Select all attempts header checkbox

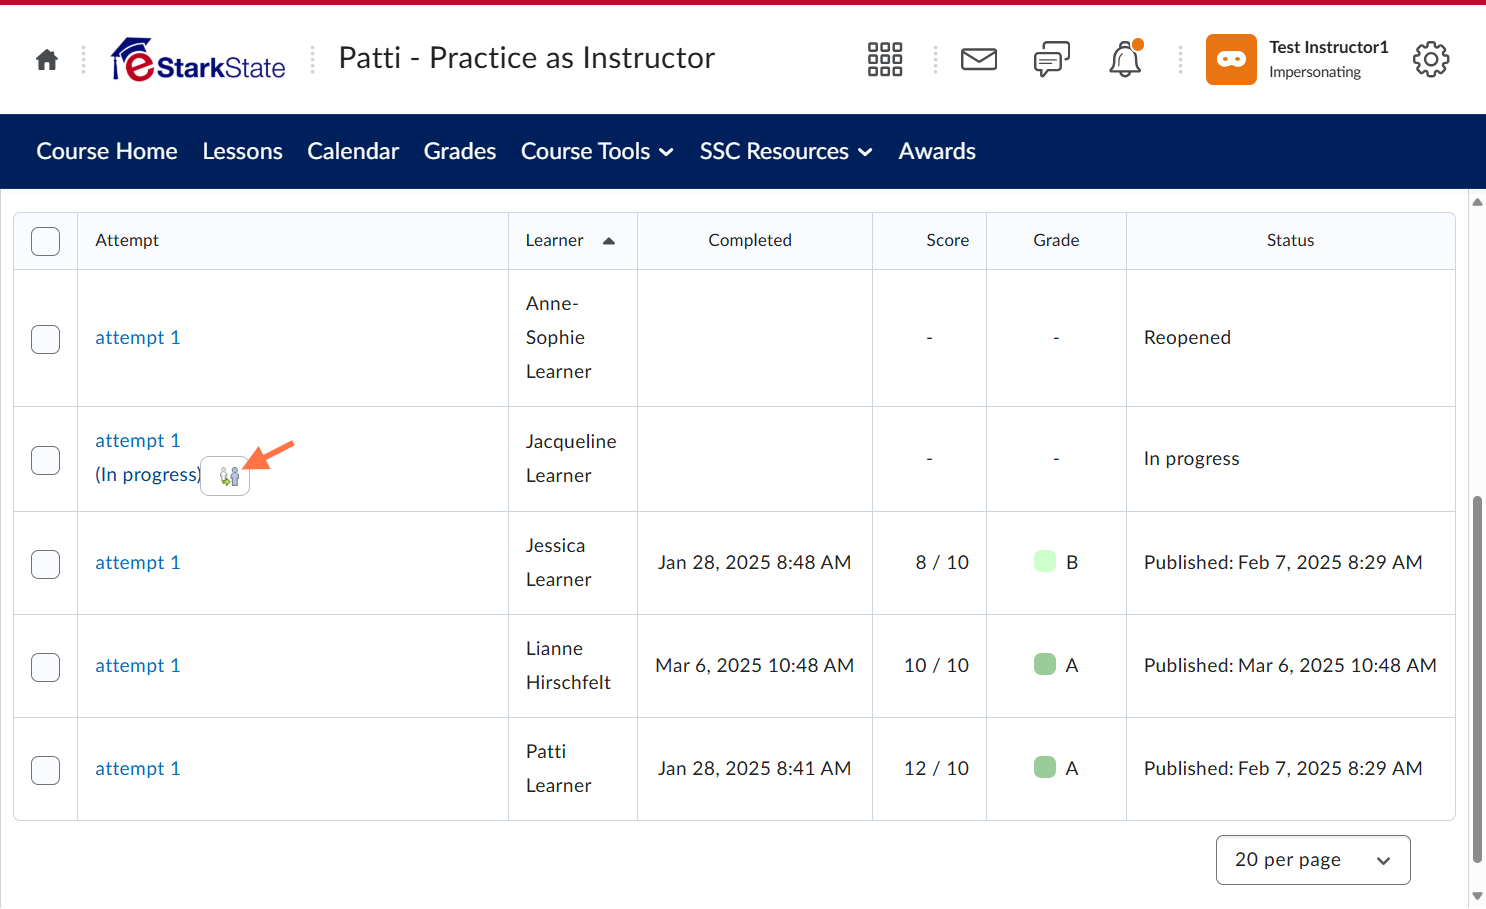click(46, 241)
